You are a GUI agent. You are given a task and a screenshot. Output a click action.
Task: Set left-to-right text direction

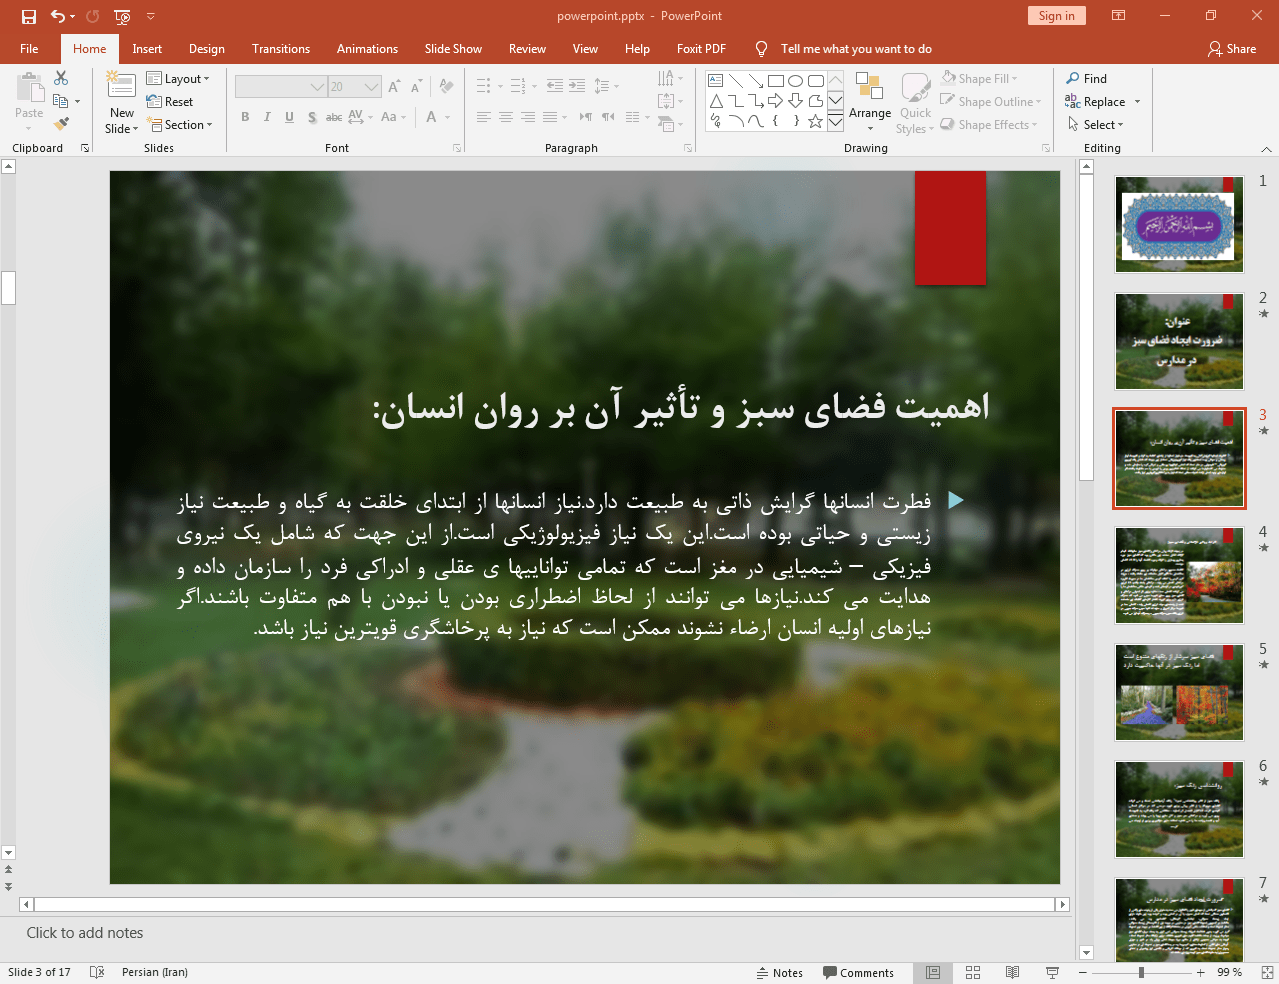pyautogui.click(x=586, y=117)
